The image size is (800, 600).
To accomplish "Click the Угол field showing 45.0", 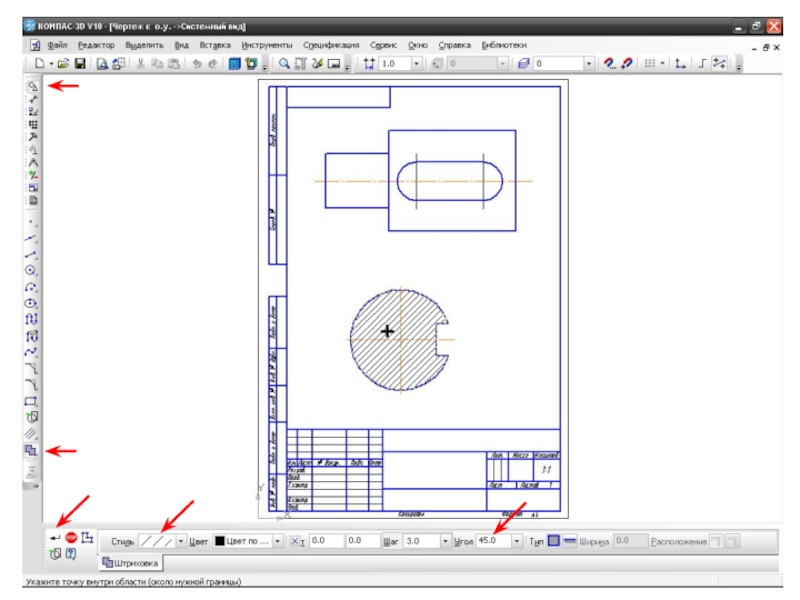I will coord(494,541).
